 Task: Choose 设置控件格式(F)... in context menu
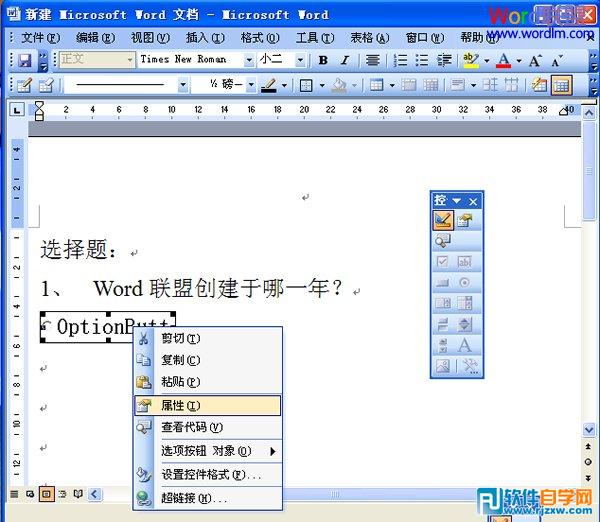[208, 475]
